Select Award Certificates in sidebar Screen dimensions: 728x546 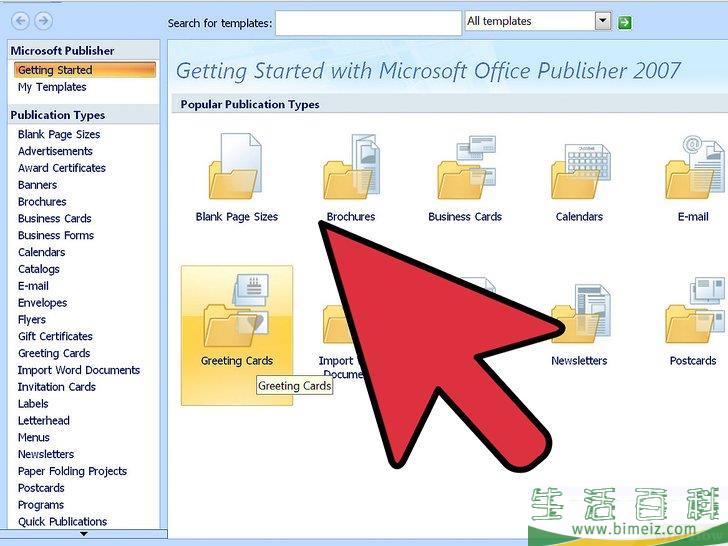tap(62, 168)
